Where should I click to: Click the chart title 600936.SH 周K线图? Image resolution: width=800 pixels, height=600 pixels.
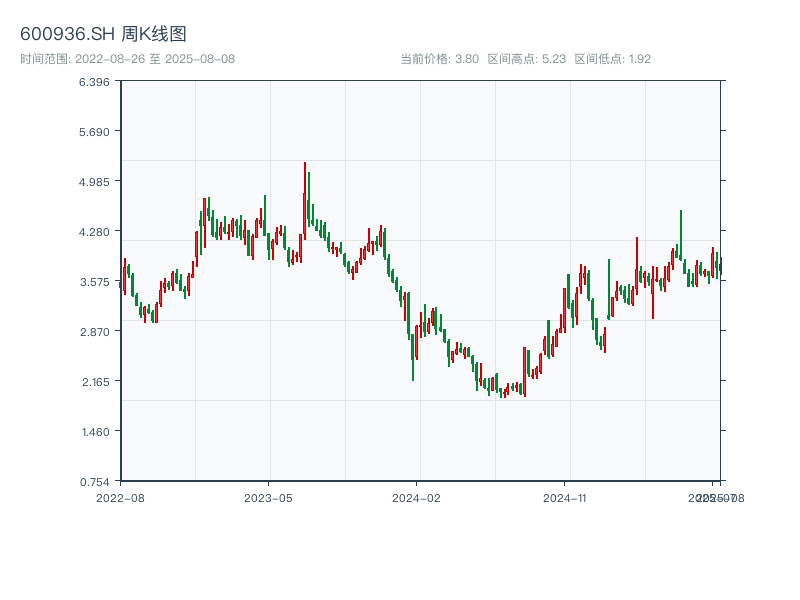click(103, 34)
